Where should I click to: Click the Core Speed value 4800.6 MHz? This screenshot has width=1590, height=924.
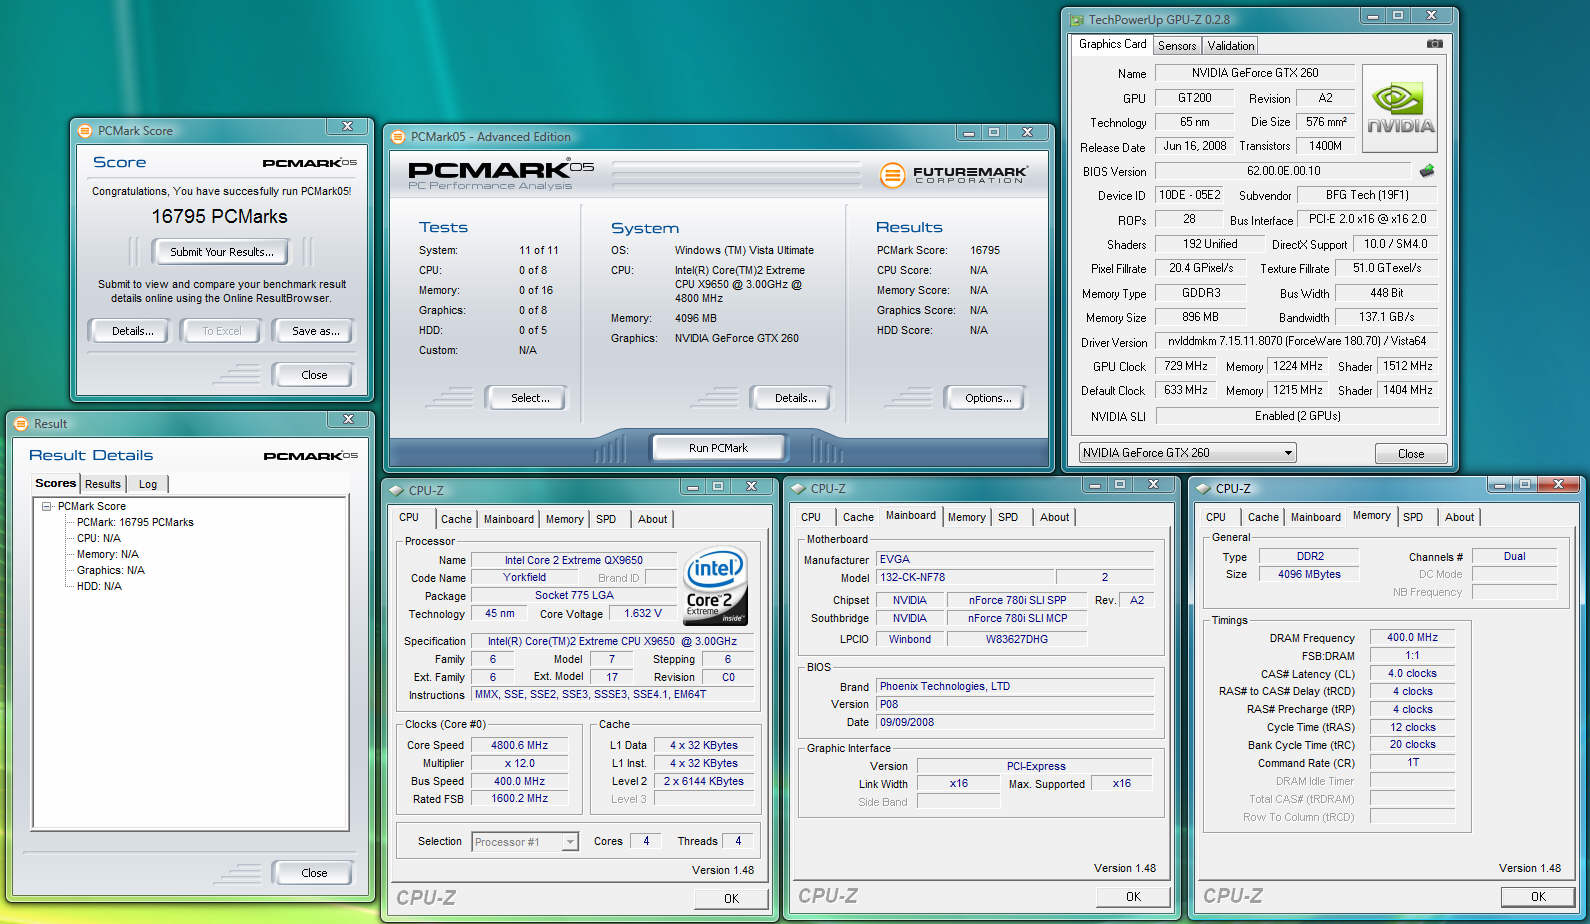coord(520,746)
